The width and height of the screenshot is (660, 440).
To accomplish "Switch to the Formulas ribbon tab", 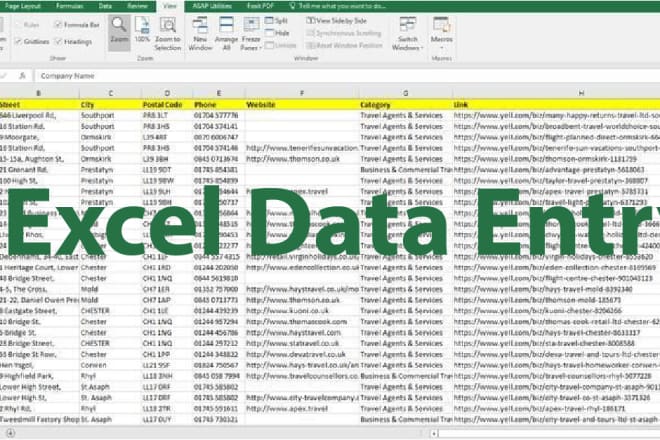I will click(x=70, y=6).
